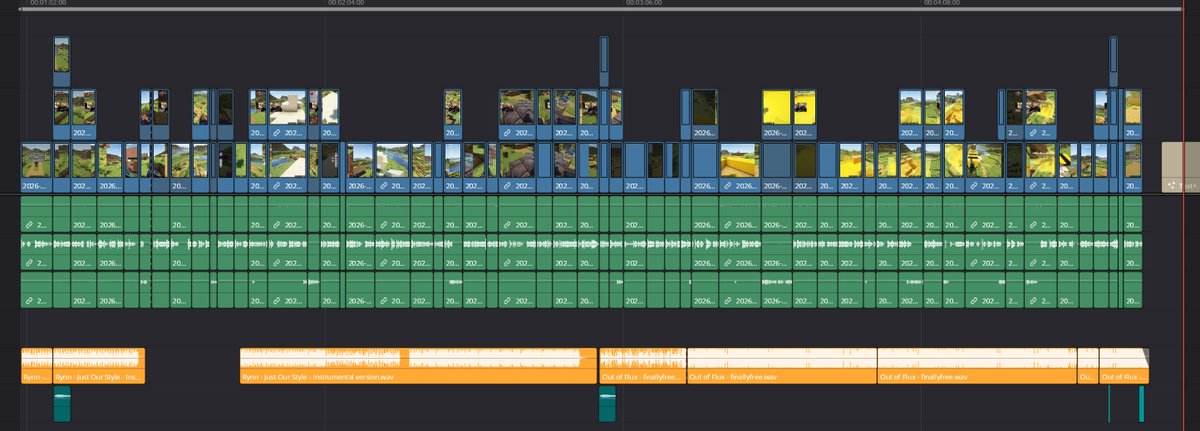Screen dimensions: 1200x431
Task: Select the 'Rynn - Just Our Style - Instrumental version.wav' clip
Action: pyautogui.click(x=418, y=366)
